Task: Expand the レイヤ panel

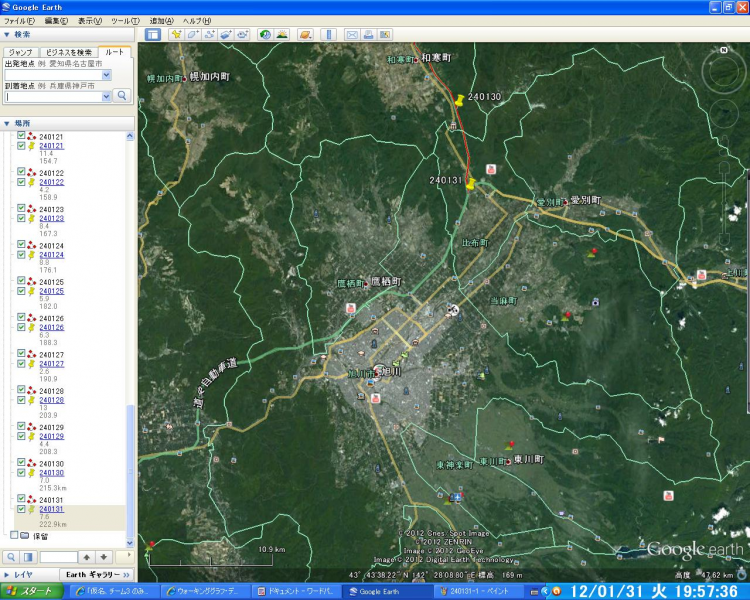Action: [x=7, y=575]
